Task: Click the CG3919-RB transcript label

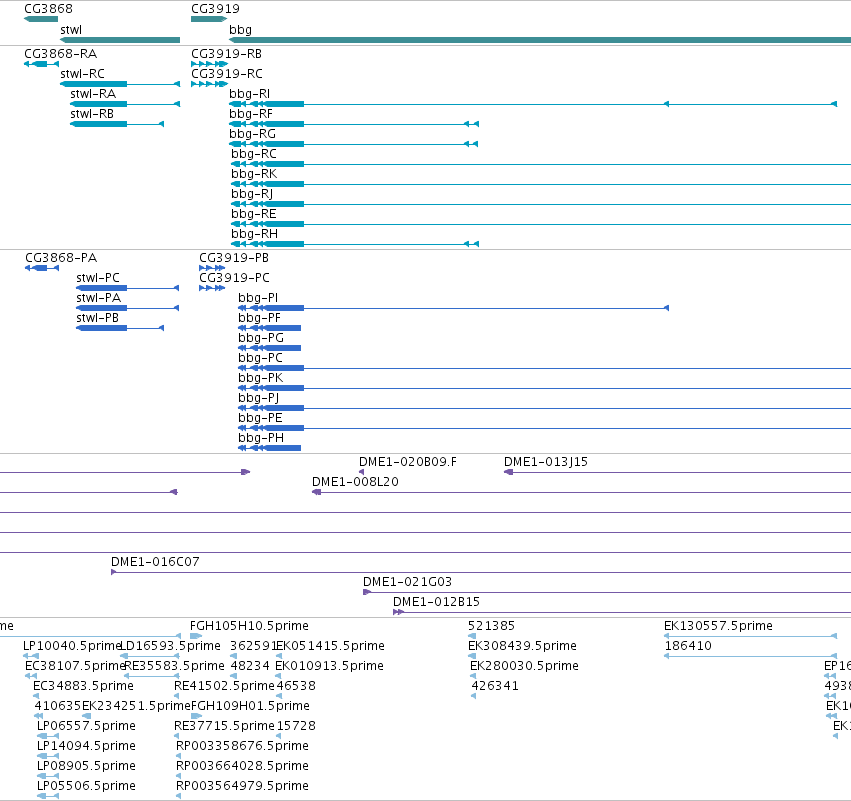Action: click(226, 54)
